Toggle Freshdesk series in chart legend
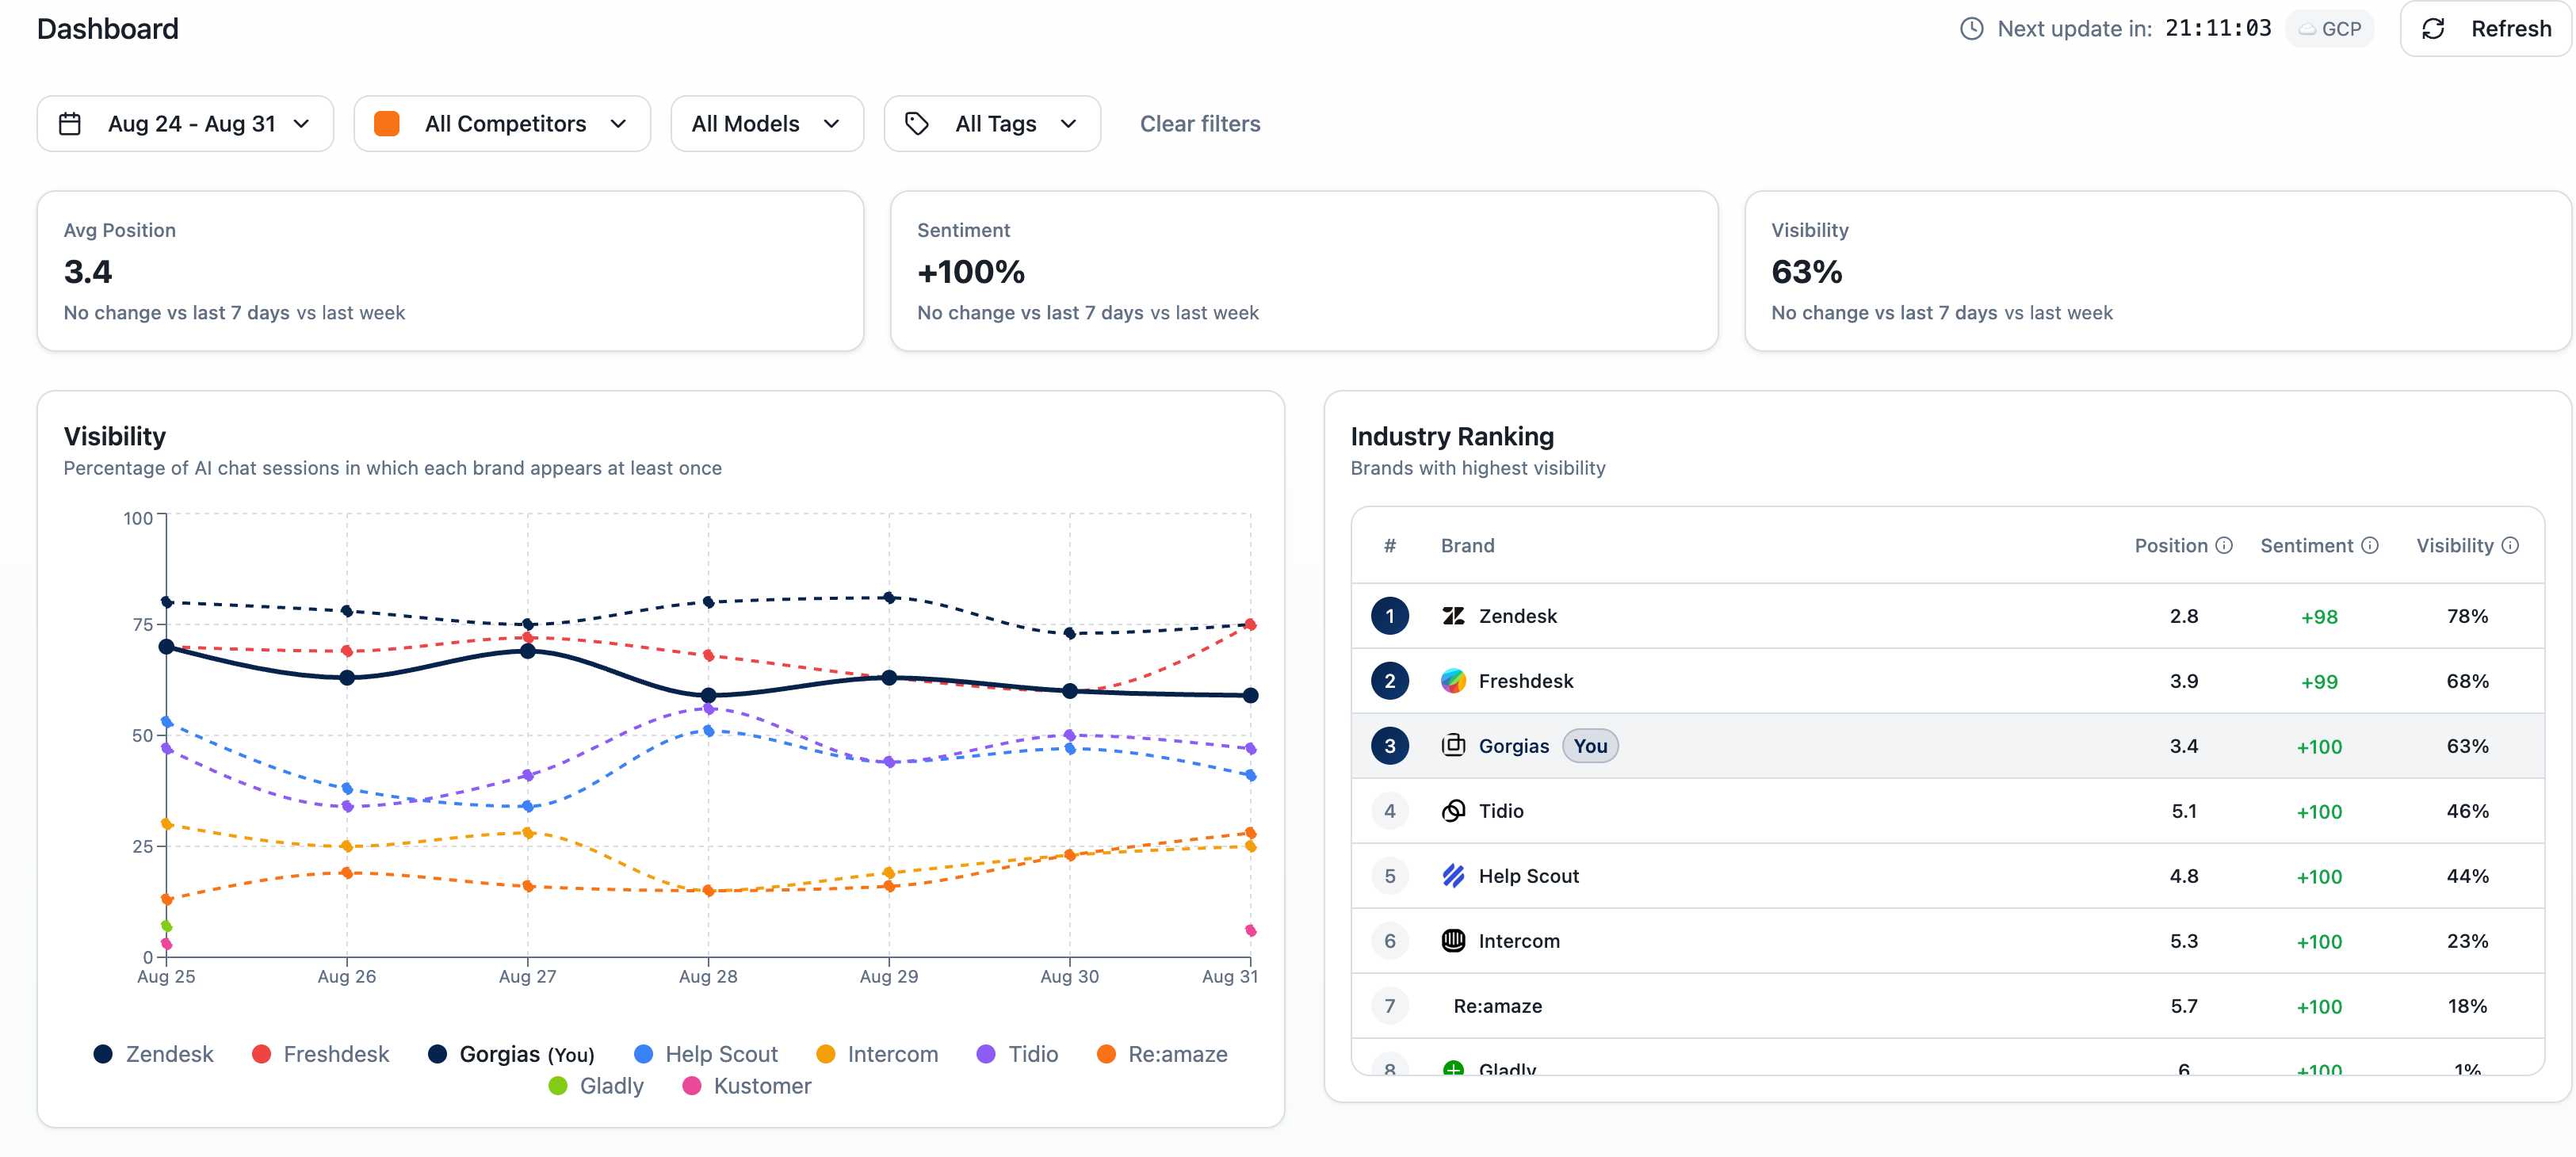The height and width of the screenshot is (1157, 2576). click(320, 1054)
